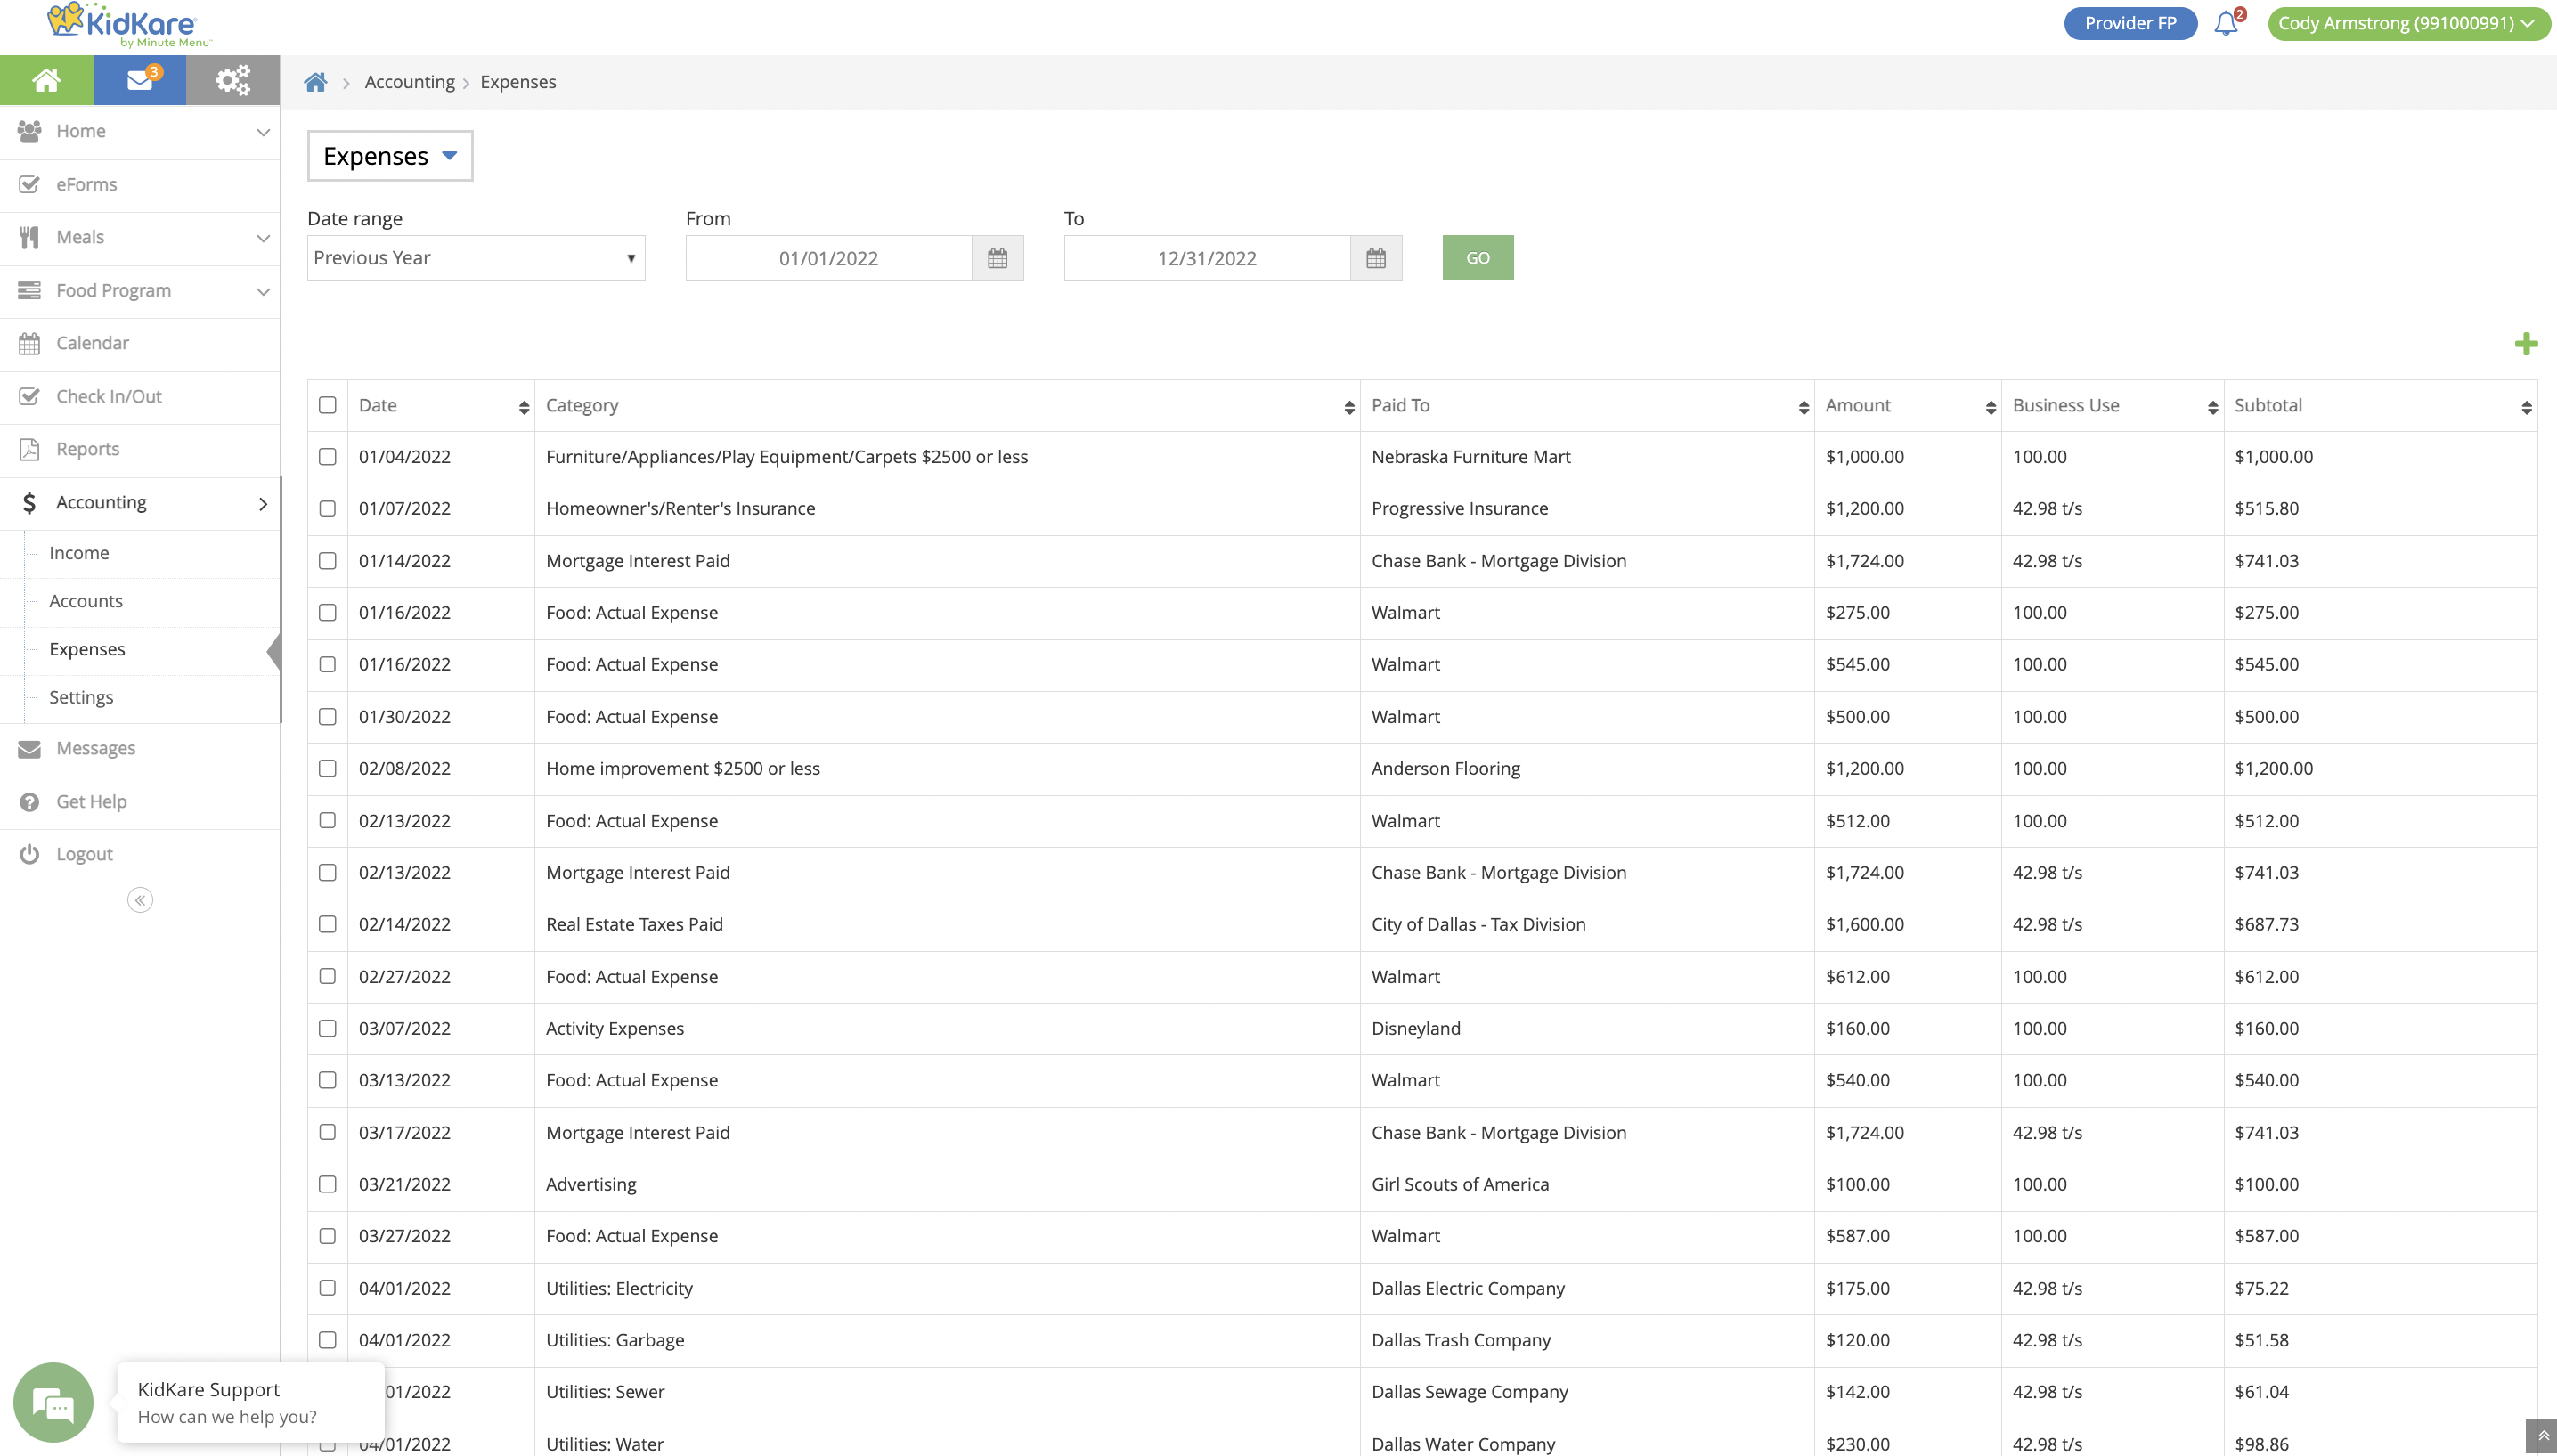Open the Accounting breadcrumb link
The width and height of the screenshot is (2557, 1456).
[409, 81]
